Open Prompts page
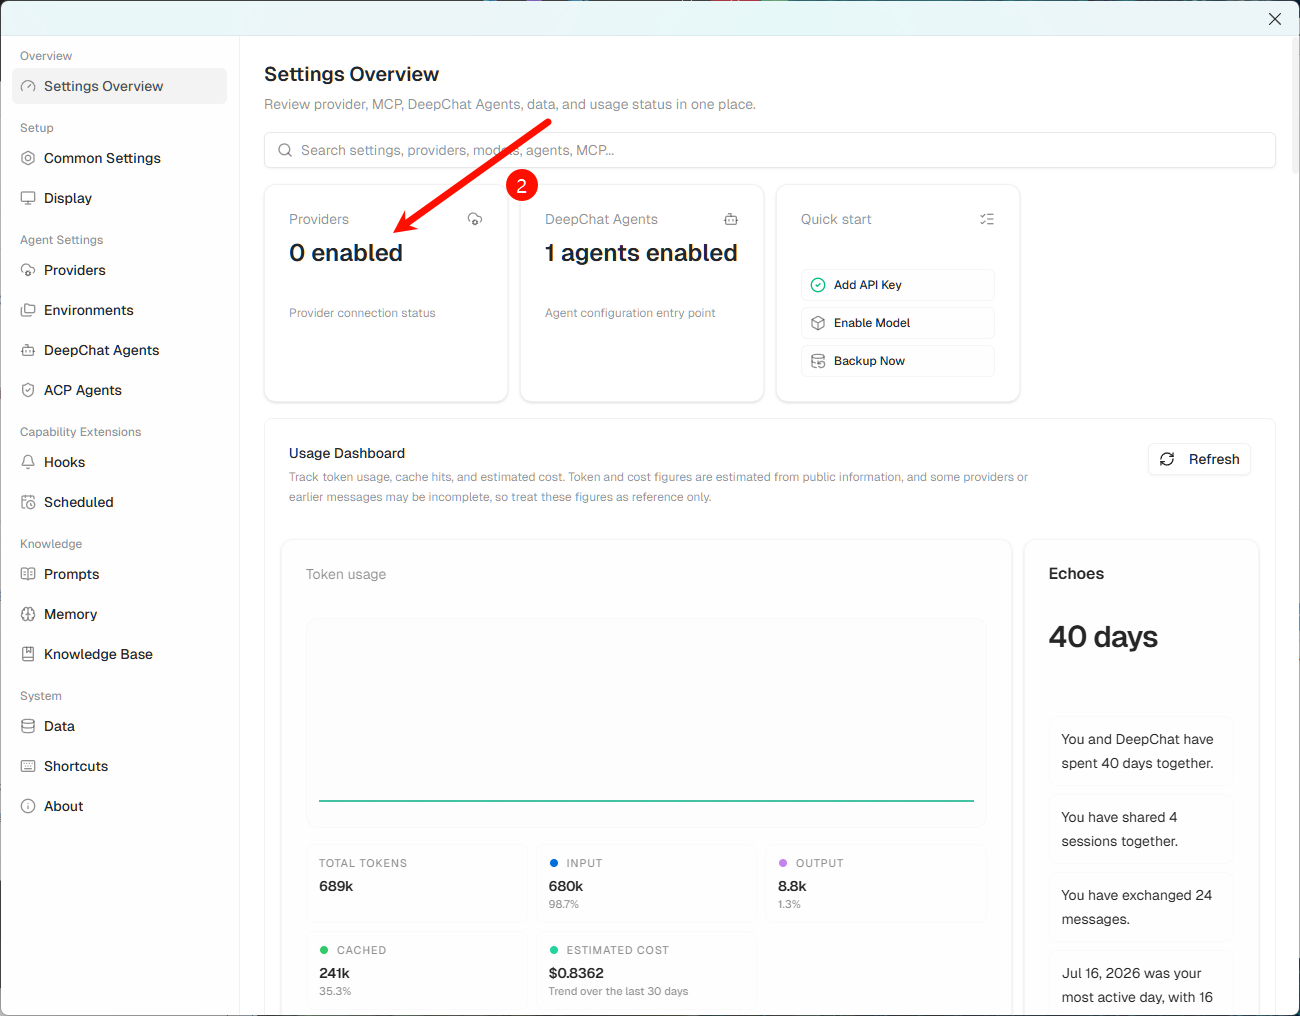The image size is (1300, 1016). 119,574
